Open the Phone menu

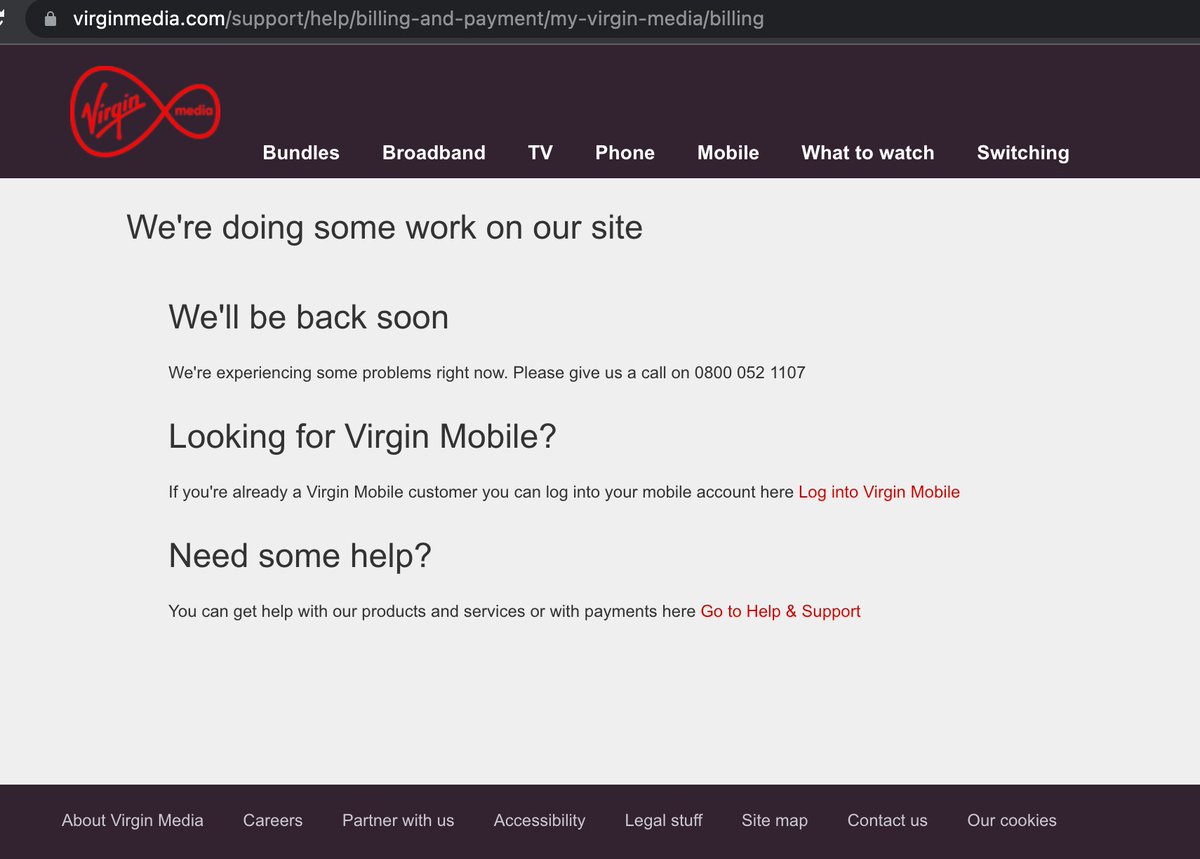[x=625, y=153]
